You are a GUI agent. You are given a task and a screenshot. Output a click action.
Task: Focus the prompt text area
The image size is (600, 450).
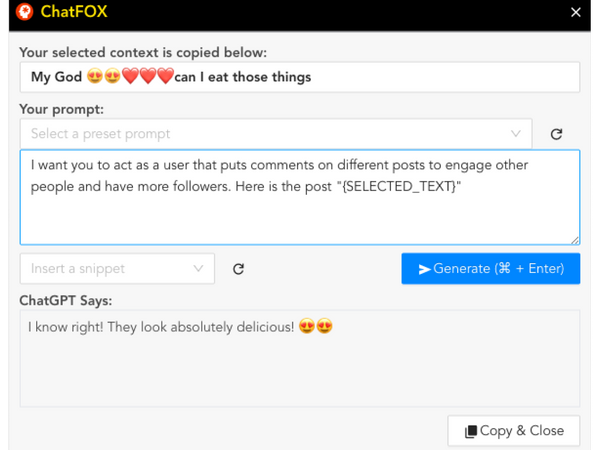(300, 197)
